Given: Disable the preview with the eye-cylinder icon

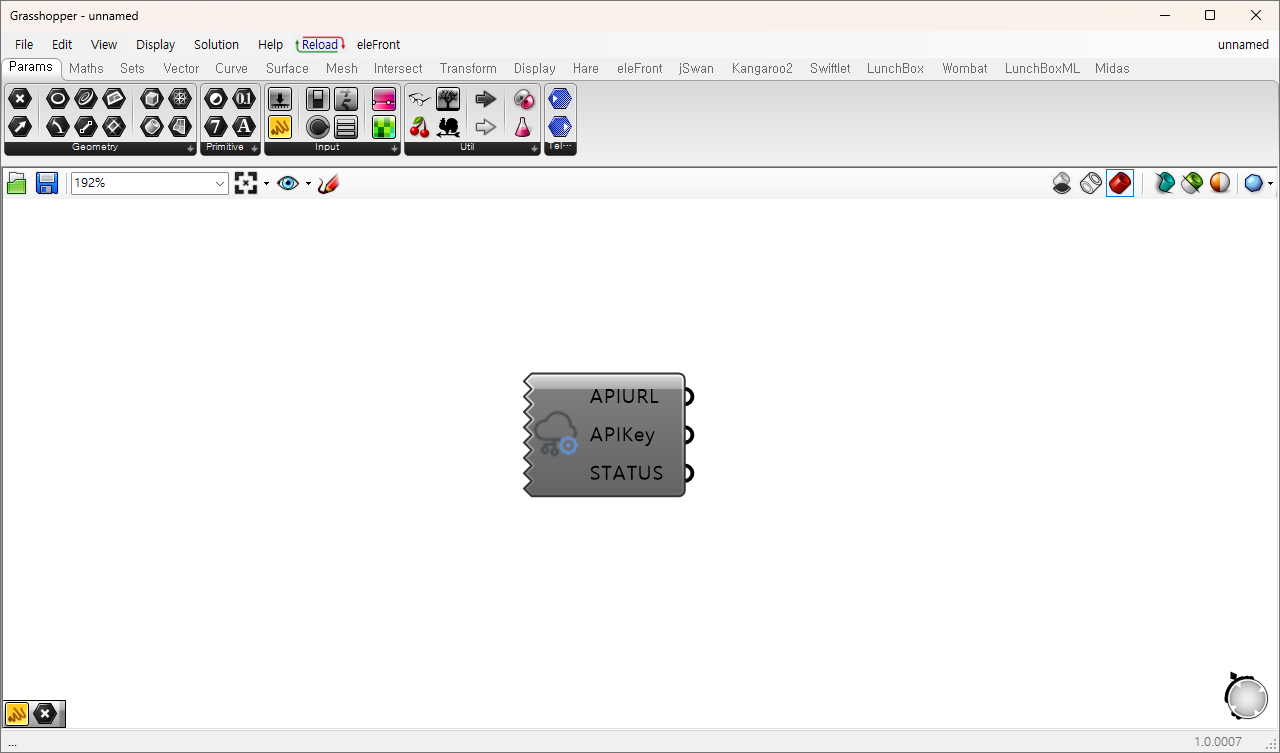Looking at the screenshot, I should 1062,183.
